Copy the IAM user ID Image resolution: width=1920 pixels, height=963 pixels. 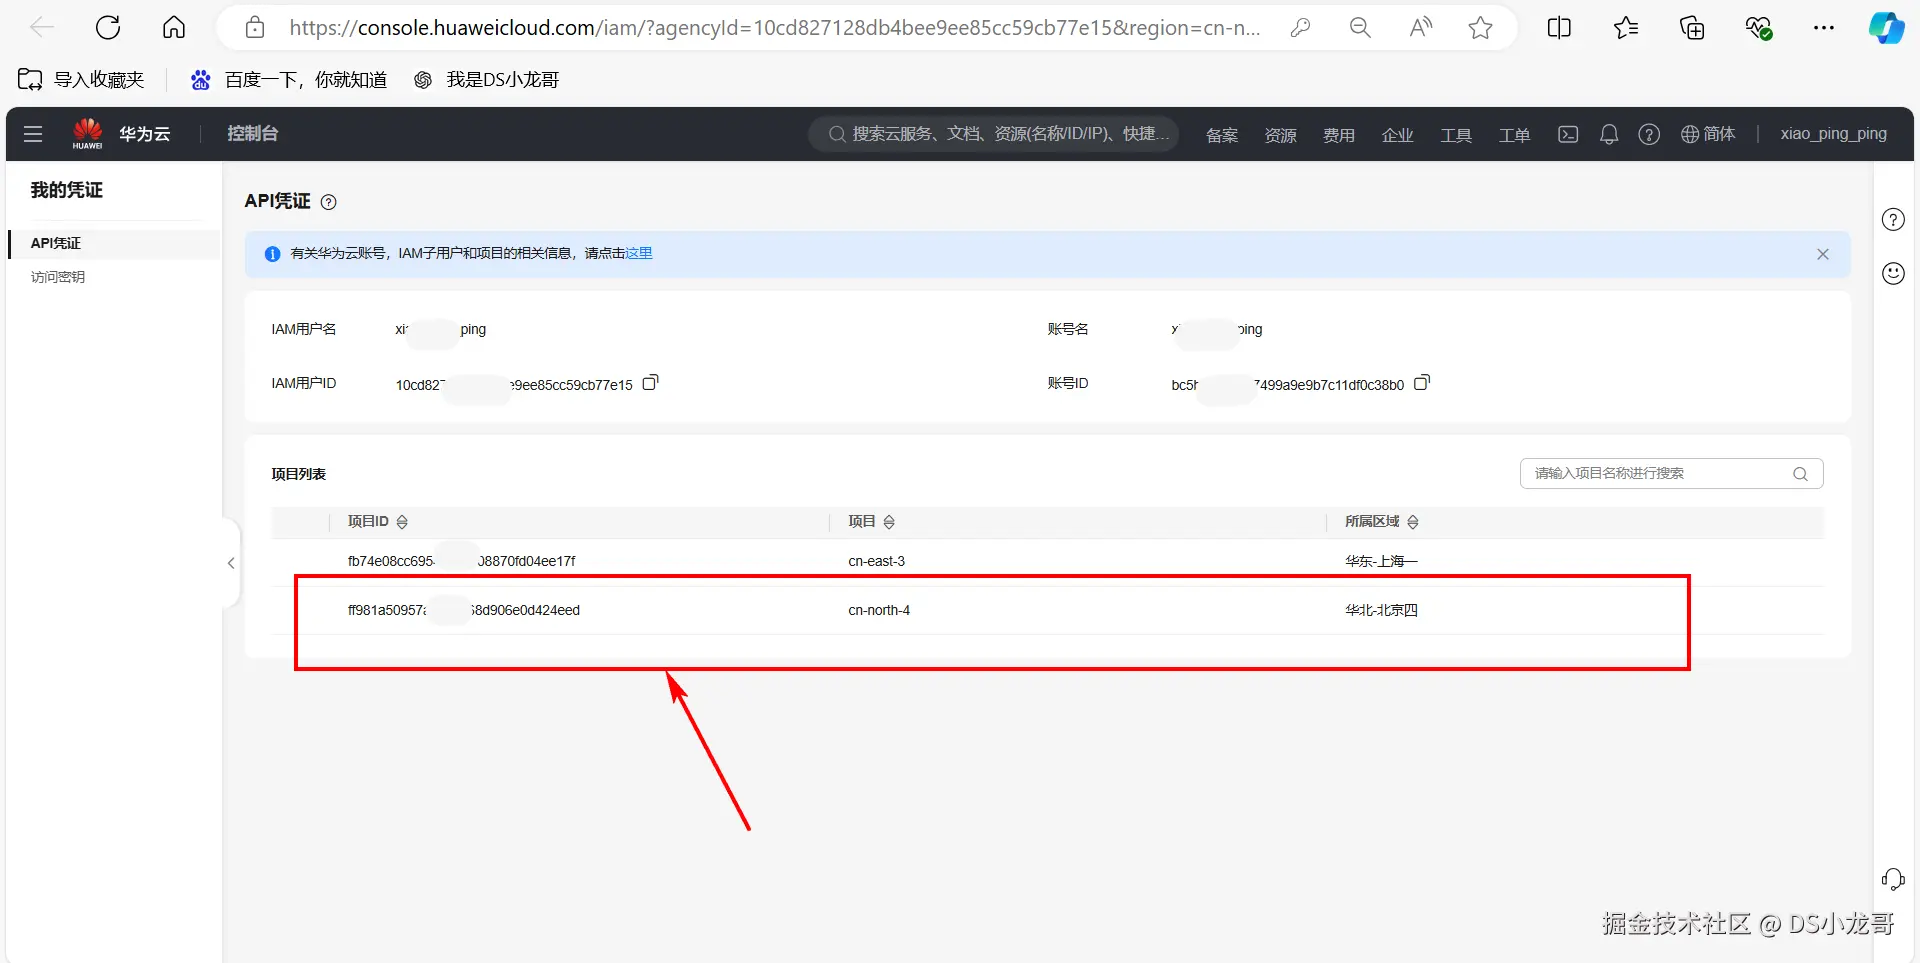pyautogui.click(x=650, y=383)
